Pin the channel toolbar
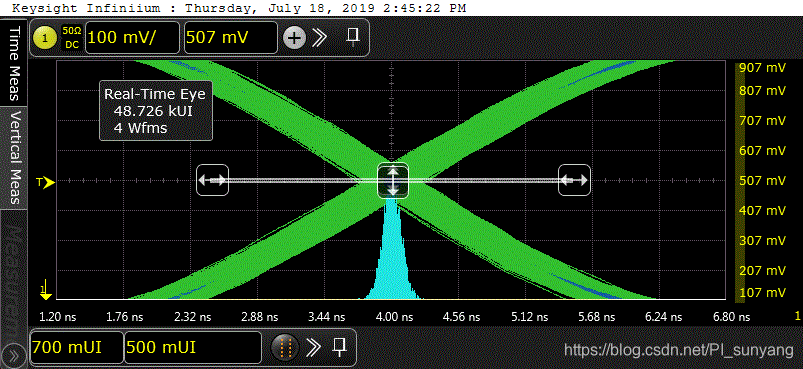The height and width of the screenshot is (369, 803). [x=352, y=37]
